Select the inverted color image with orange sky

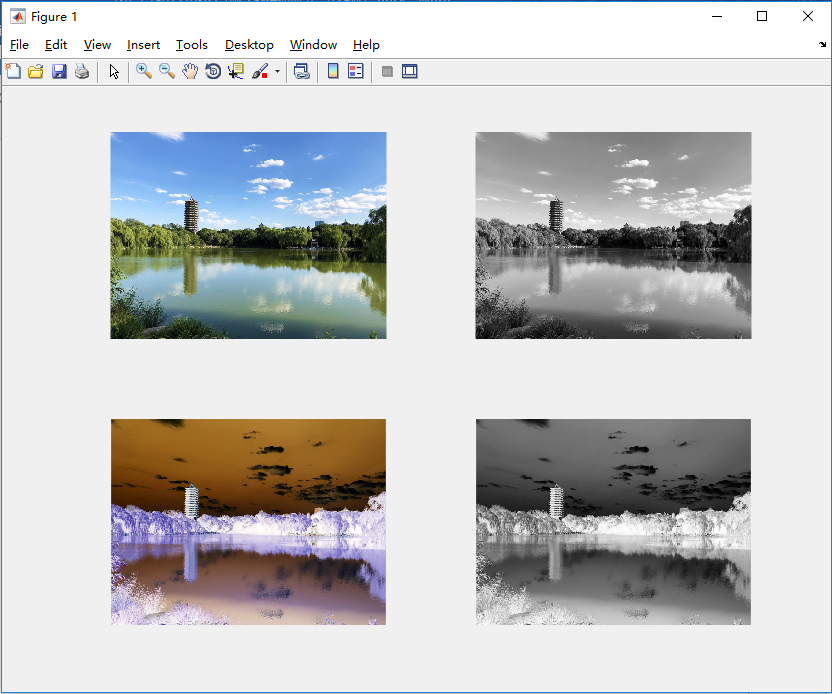(248, 522)
